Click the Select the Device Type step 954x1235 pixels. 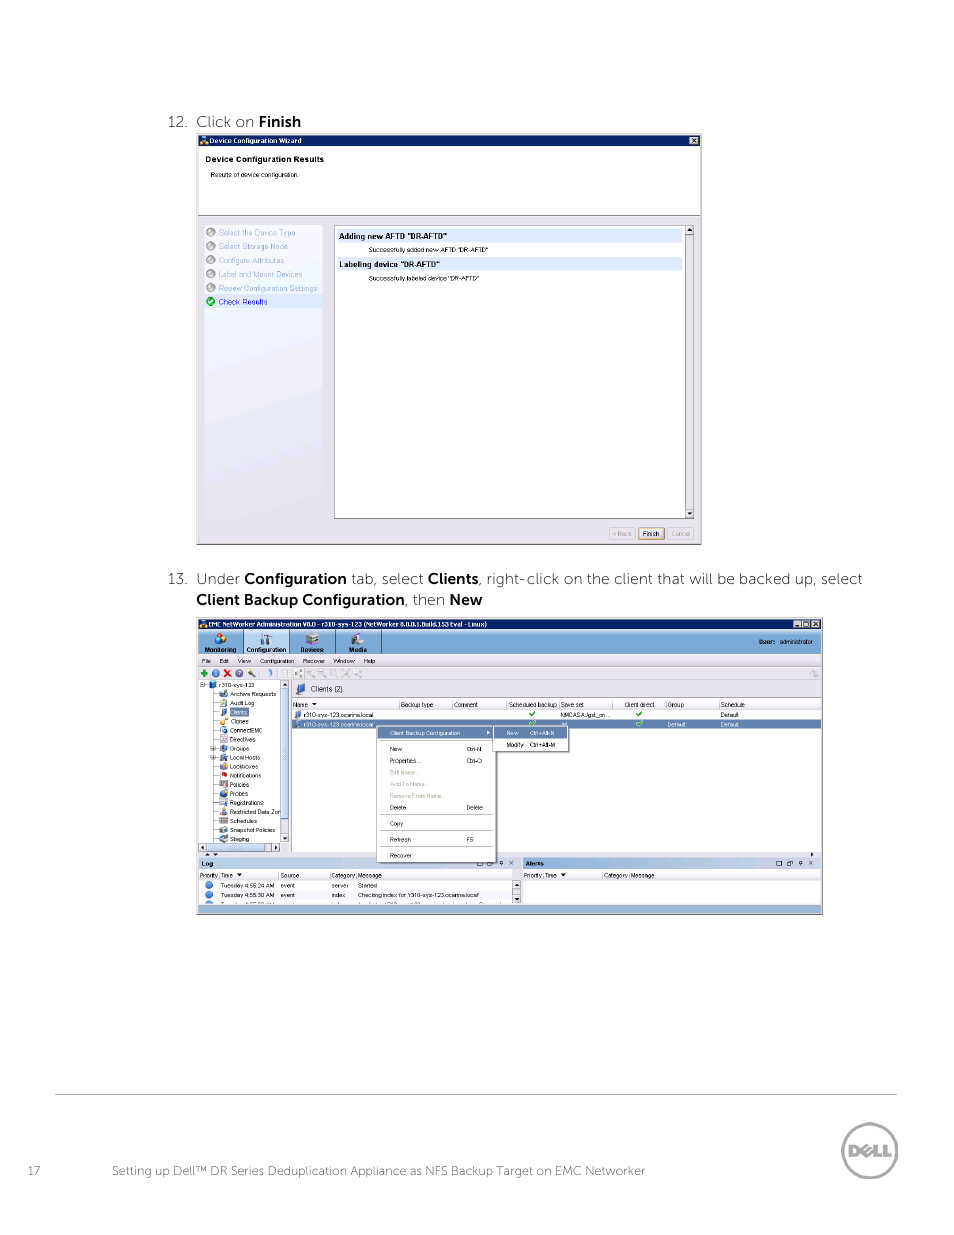(x=257, y=233)
